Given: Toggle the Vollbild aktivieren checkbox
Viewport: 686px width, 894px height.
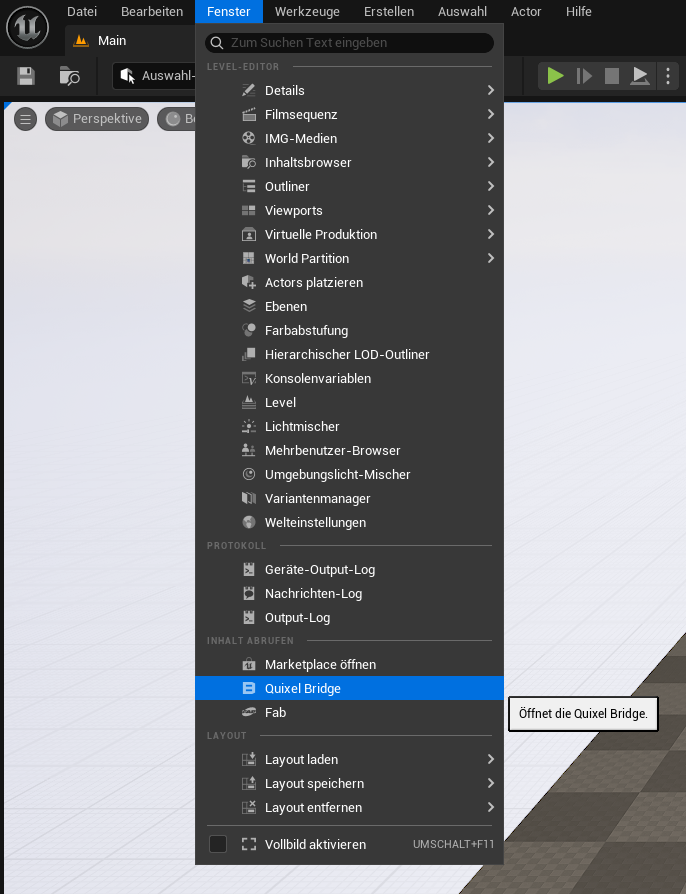Looking at the screenshot, I should click(x=218, y=845).
